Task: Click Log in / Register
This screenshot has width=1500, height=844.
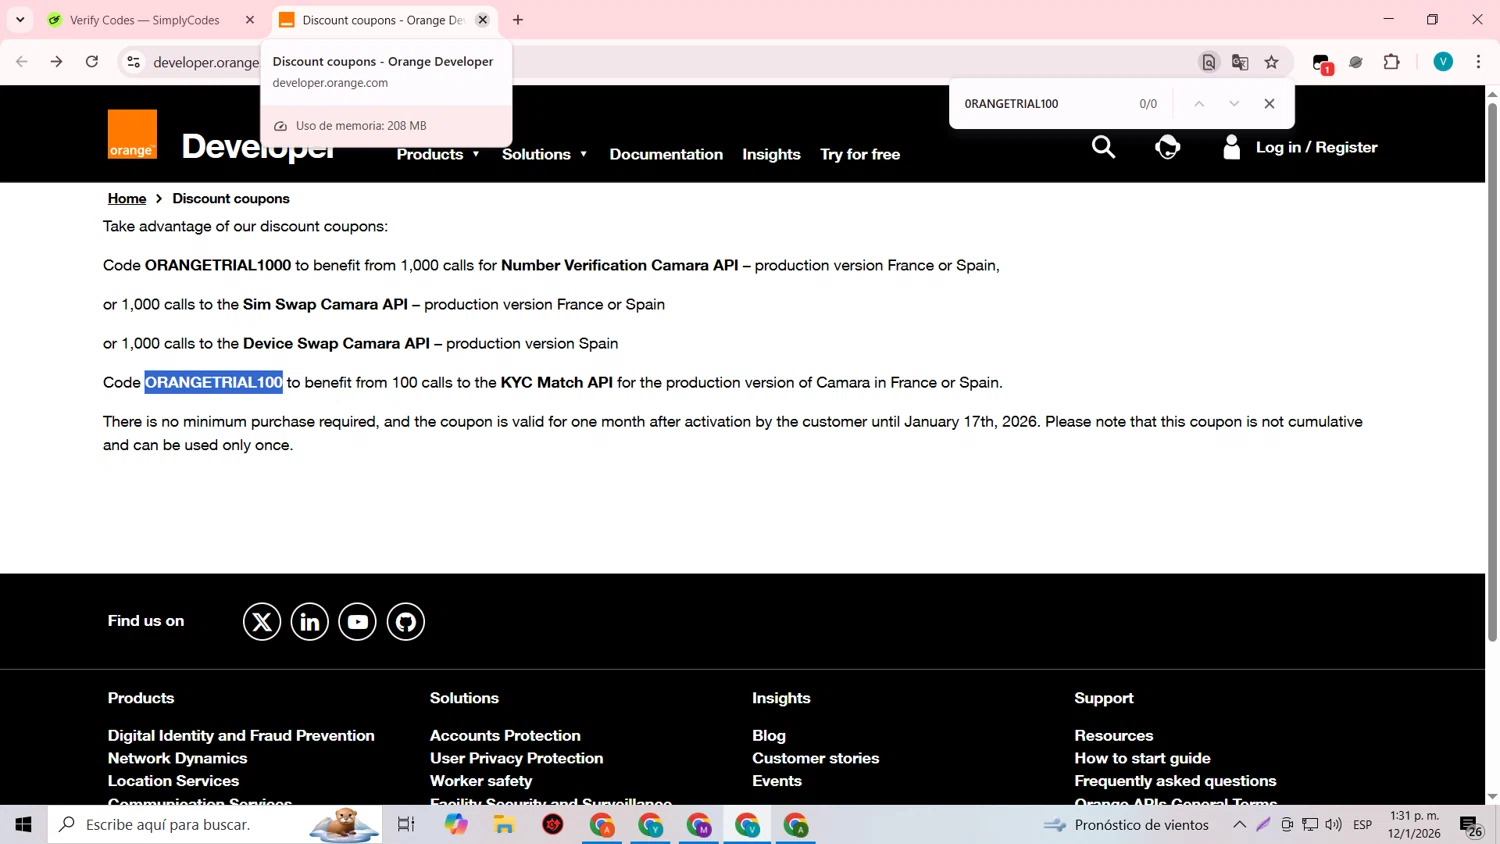Action: 1316,147
